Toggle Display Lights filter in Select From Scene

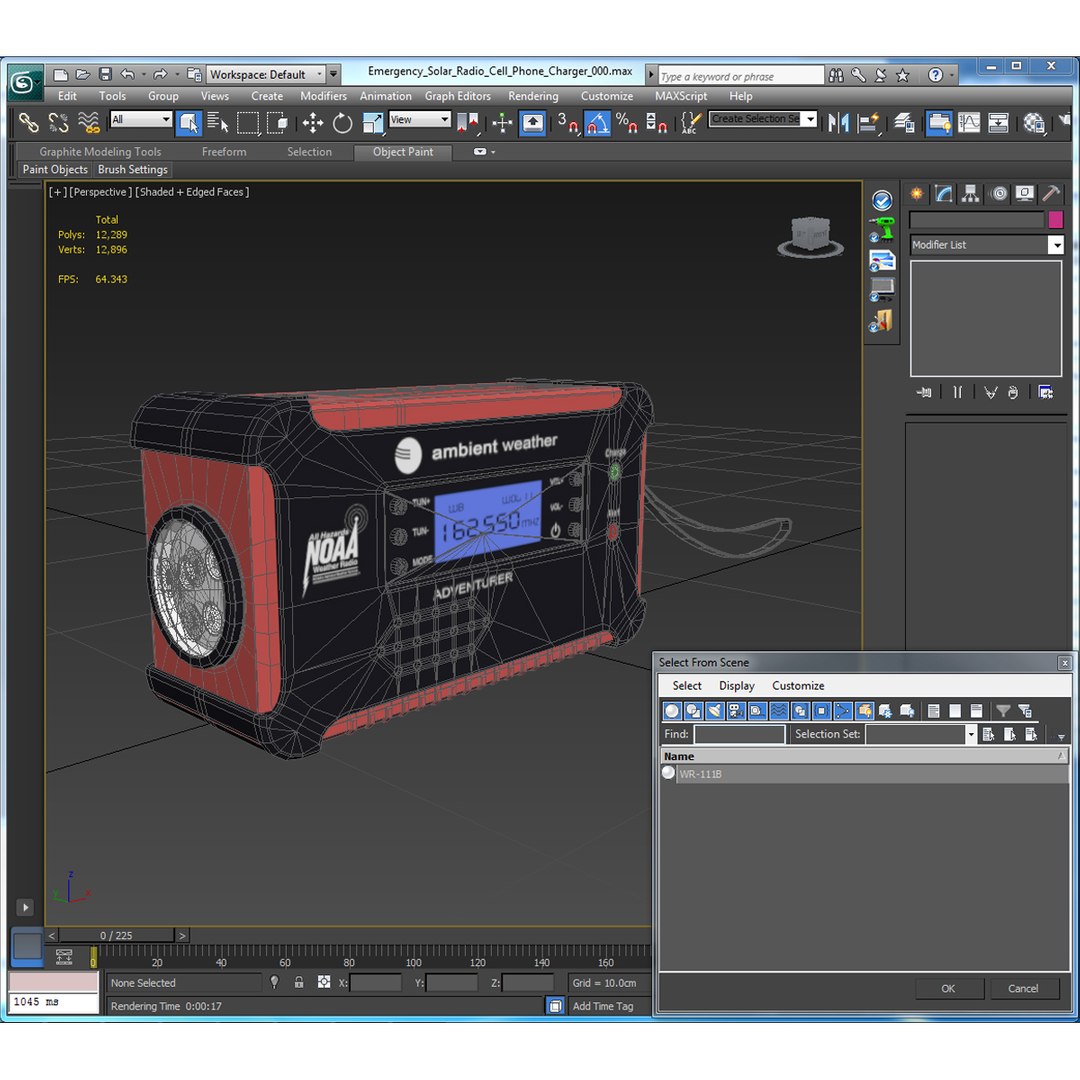(715, 711)
